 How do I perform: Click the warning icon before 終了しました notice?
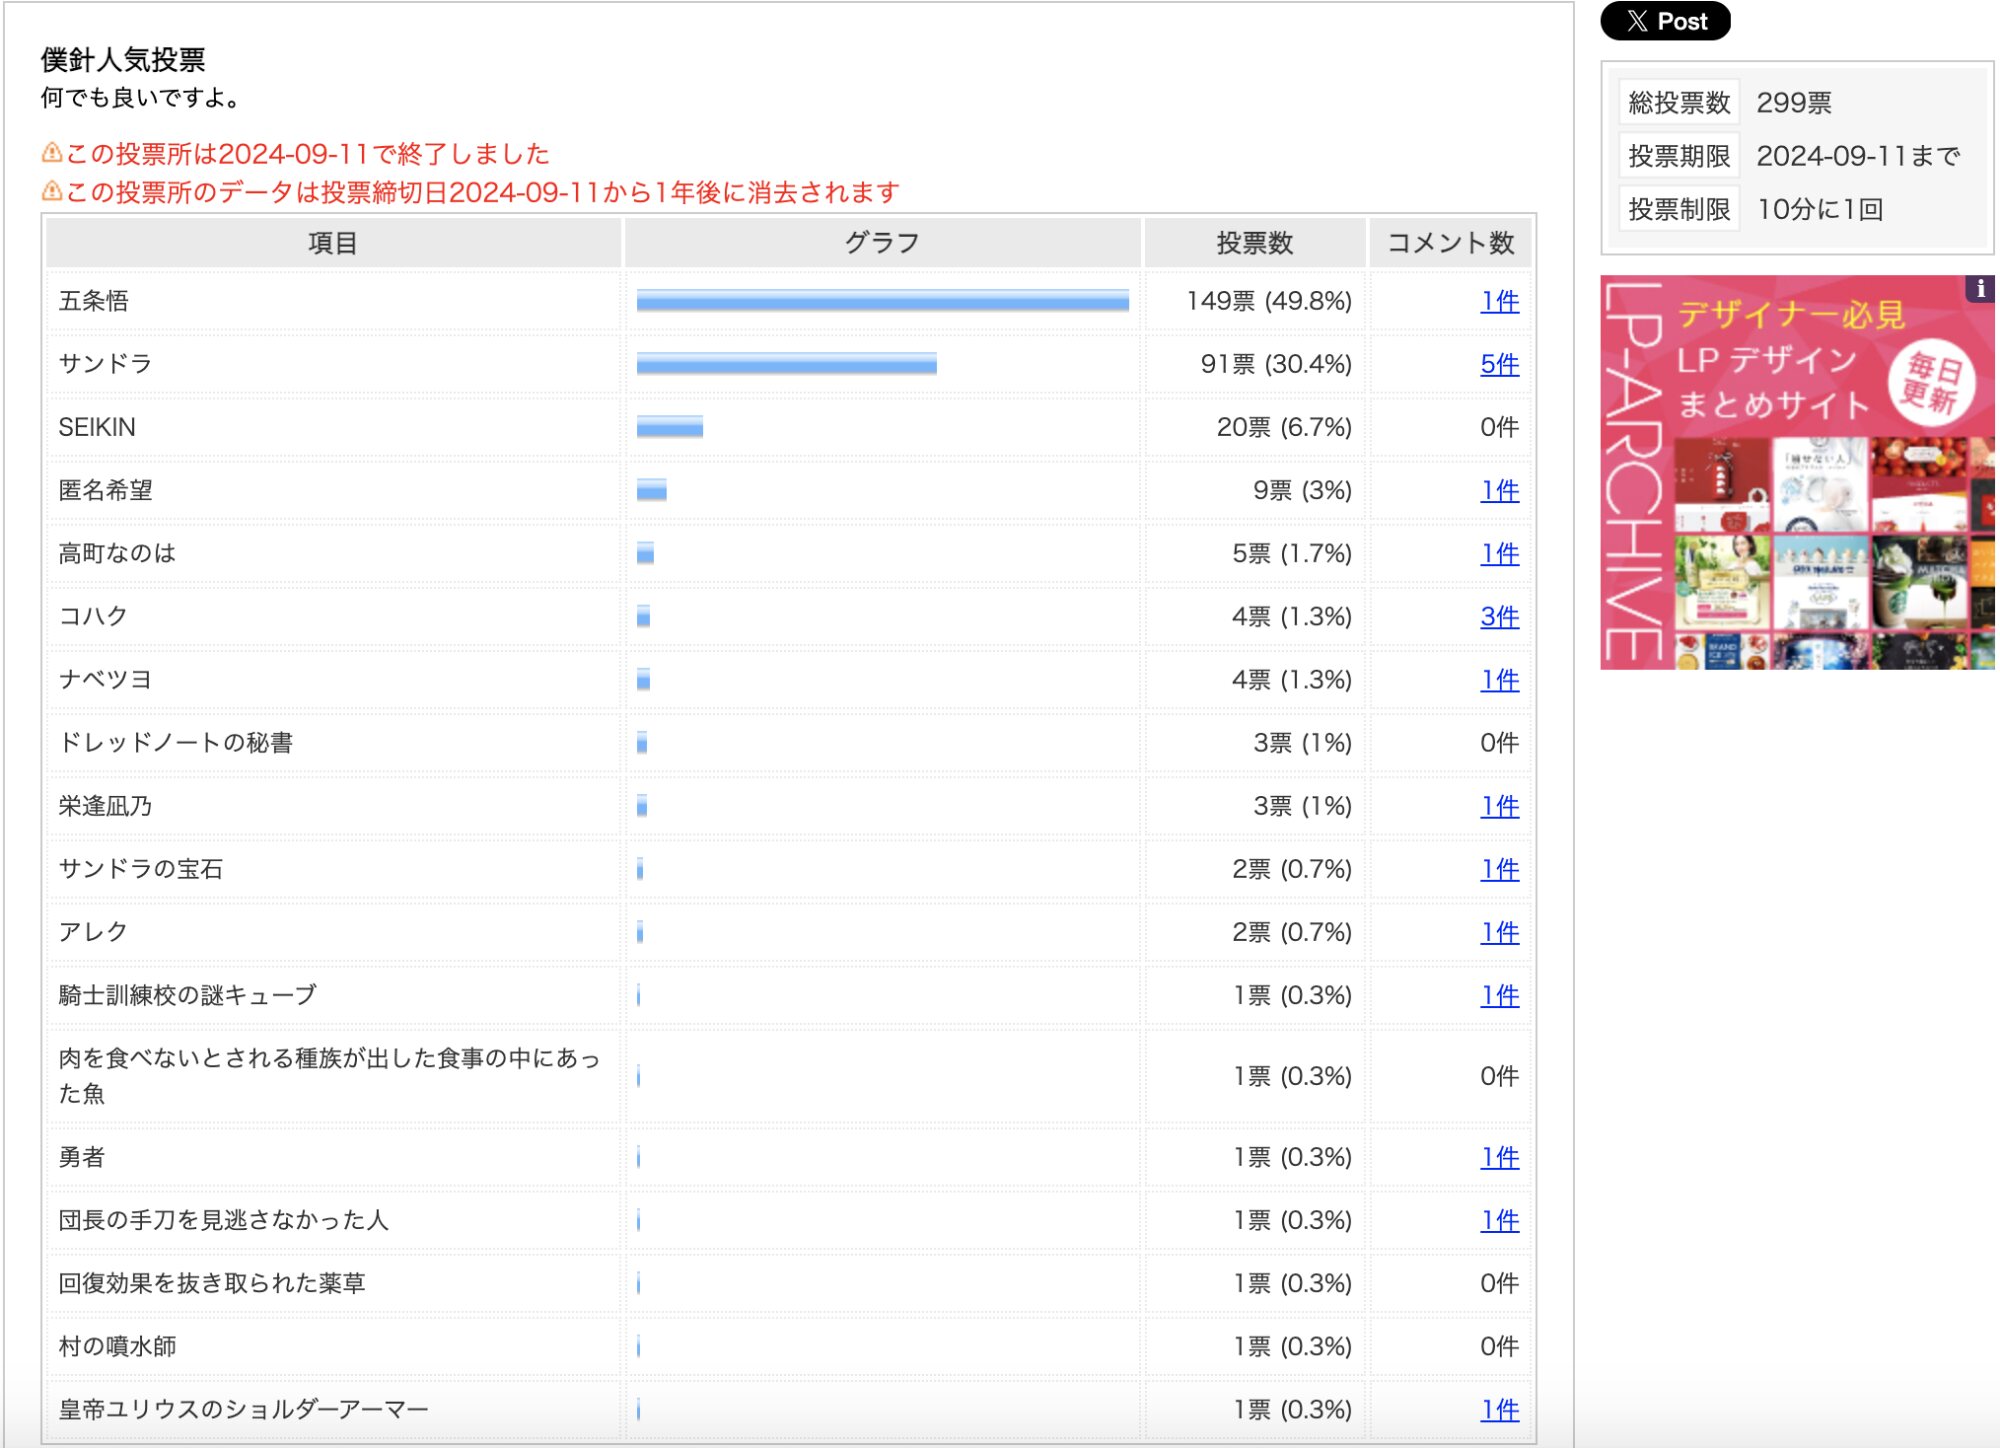51,153
